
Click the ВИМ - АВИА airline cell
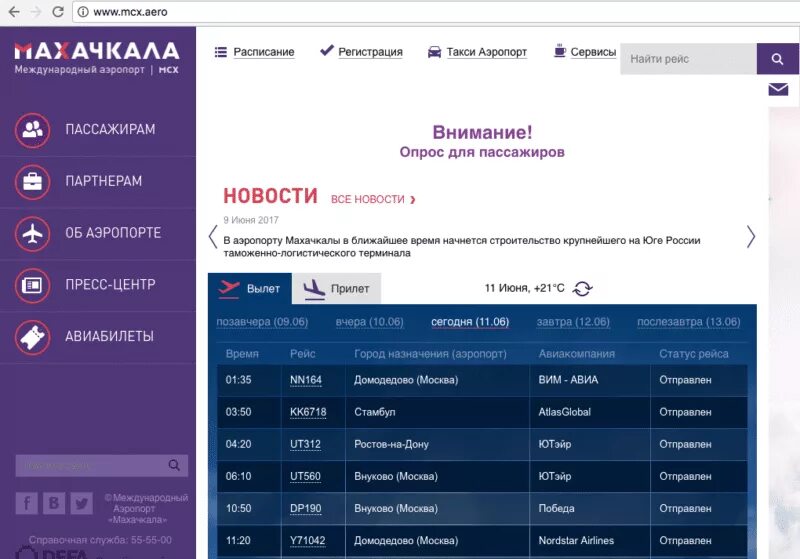(x=590, y=380)
